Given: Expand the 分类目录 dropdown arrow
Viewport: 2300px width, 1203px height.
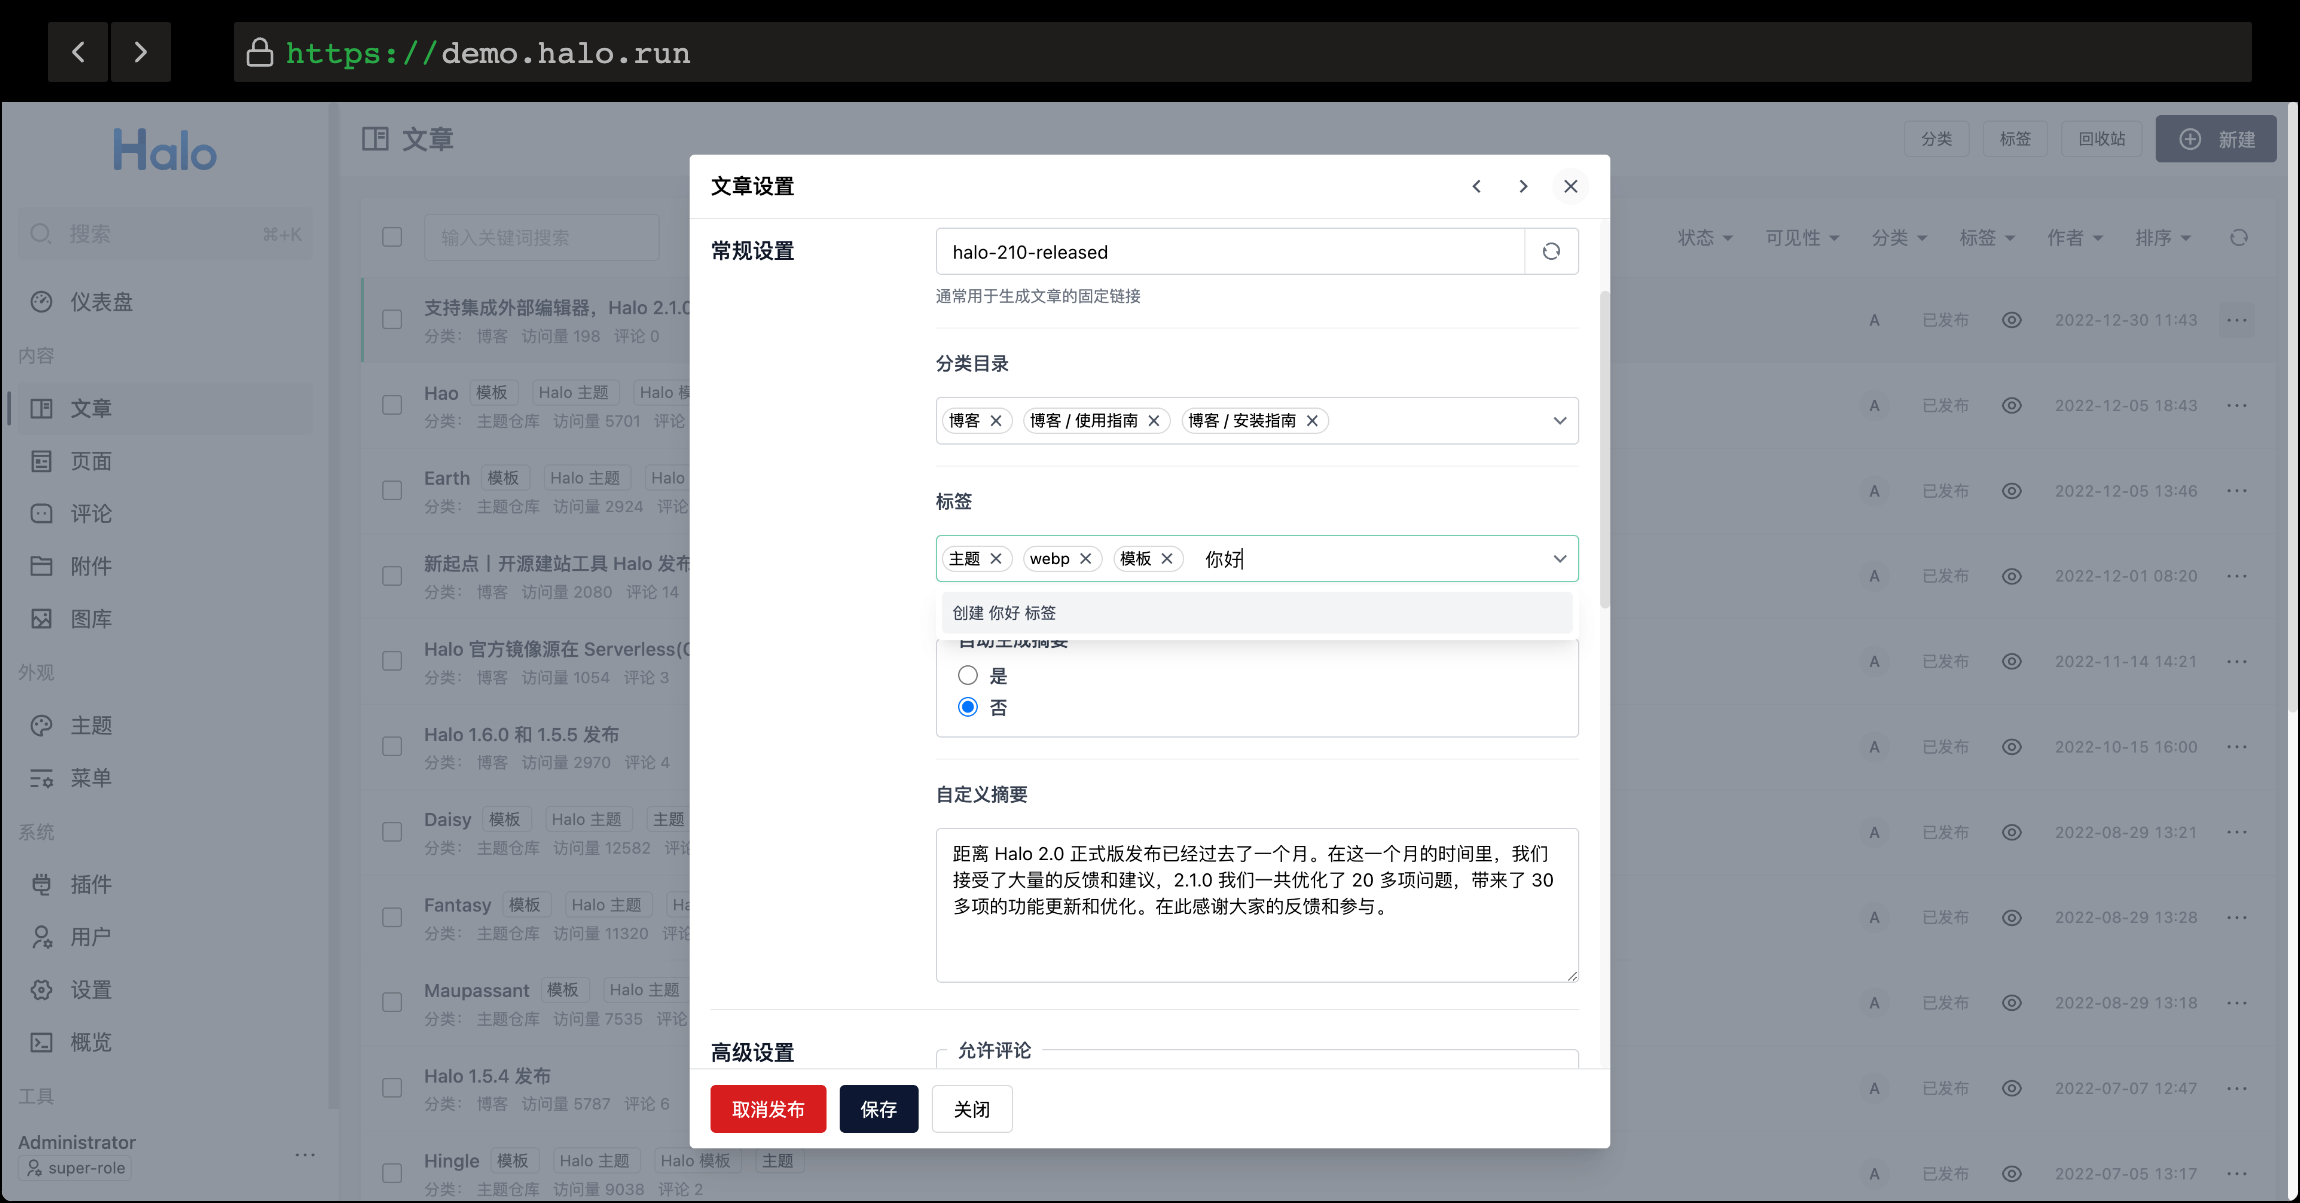Looking at the screenshot, I should pyautogui.click(x=1559, y=420).
